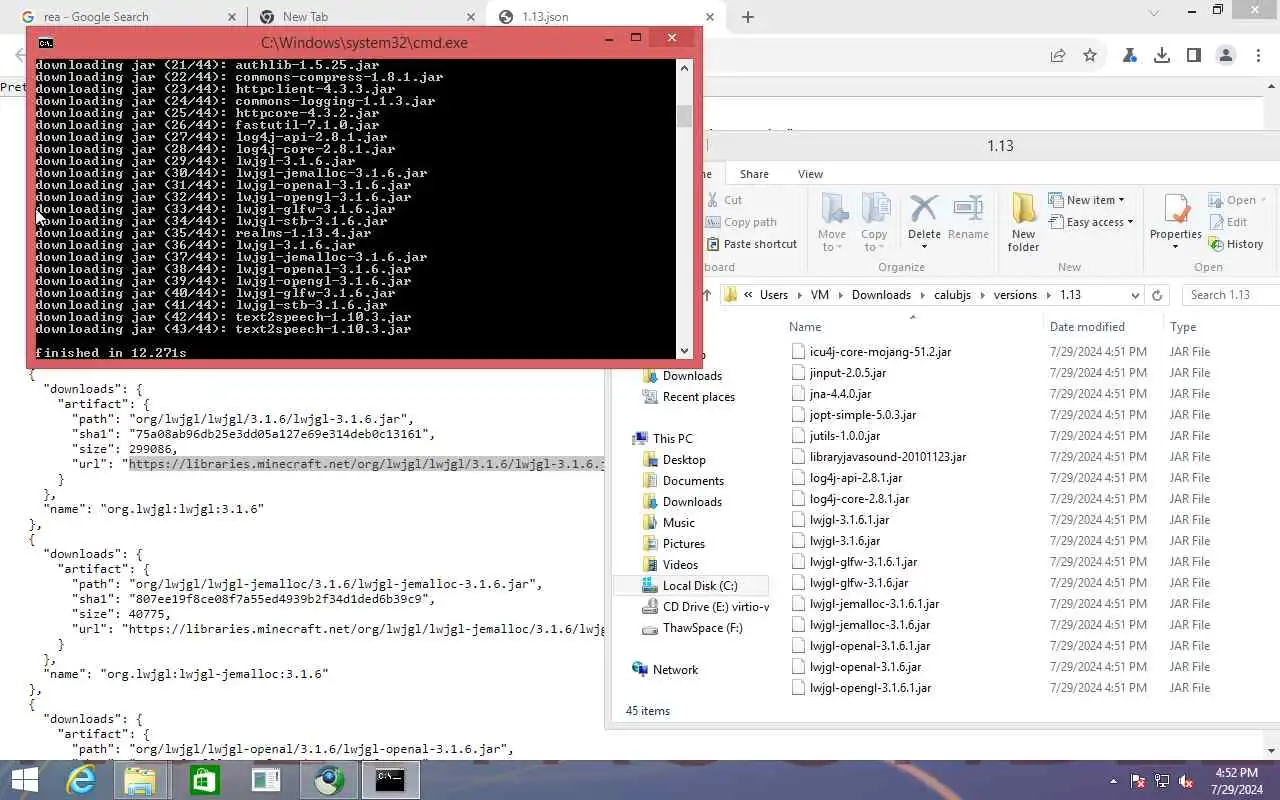
Task: Sort by Date modified column
Action: pyautogui.click(x=1087, y=327)
